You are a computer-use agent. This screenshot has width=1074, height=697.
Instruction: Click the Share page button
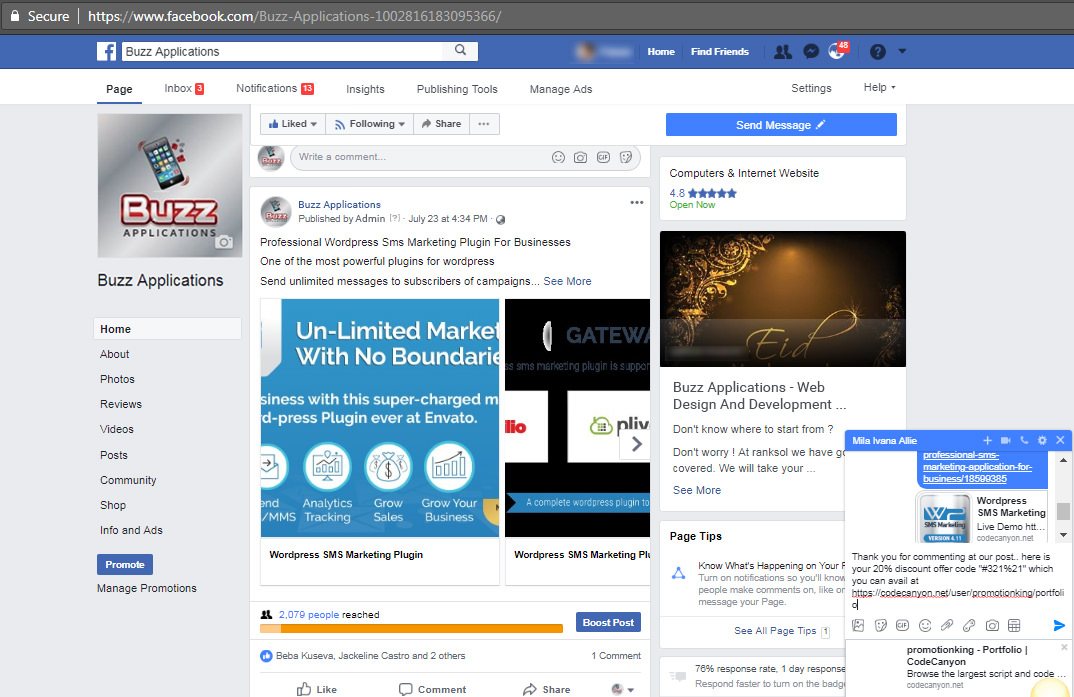click(441, 124)
